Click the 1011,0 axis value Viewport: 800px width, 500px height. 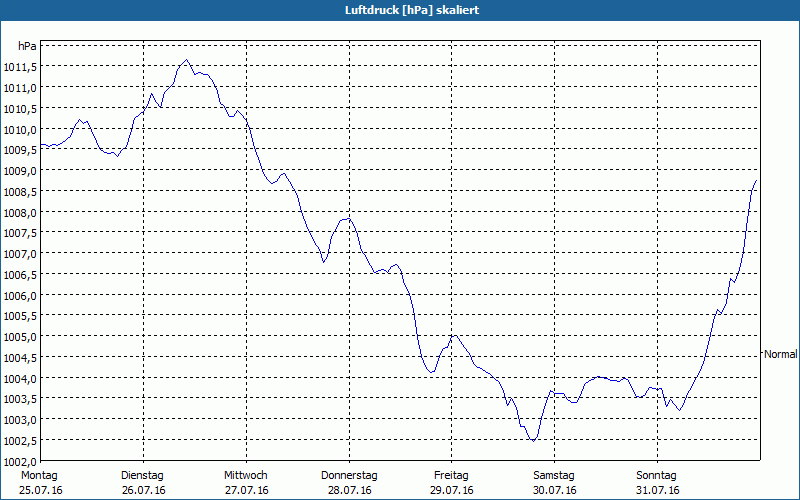(x=20, y=88)
